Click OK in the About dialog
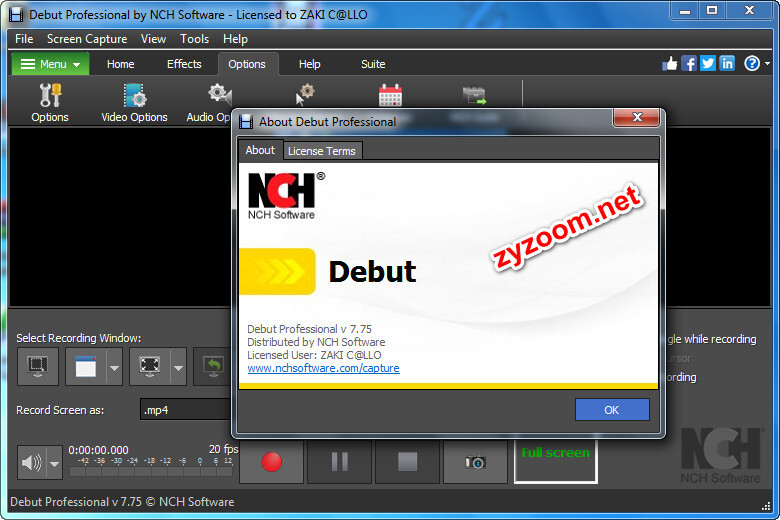The width and height of the screenshot is (780, 520). (612, 410)
